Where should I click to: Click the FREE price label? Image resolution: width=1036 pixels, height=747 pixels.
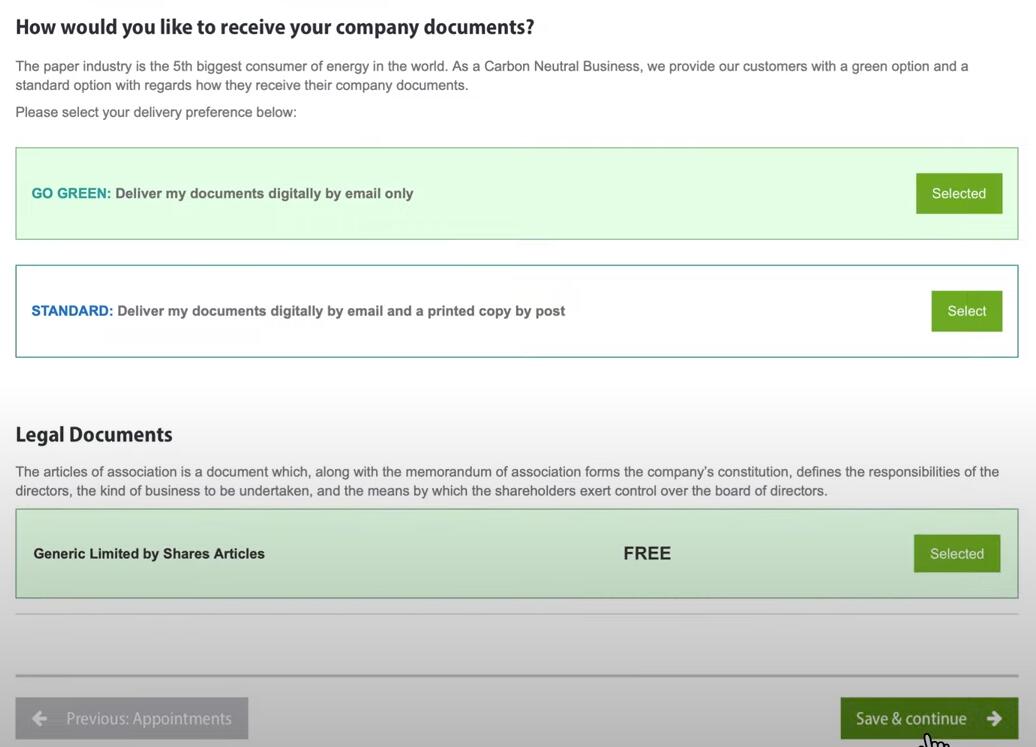tap(647, 554)
